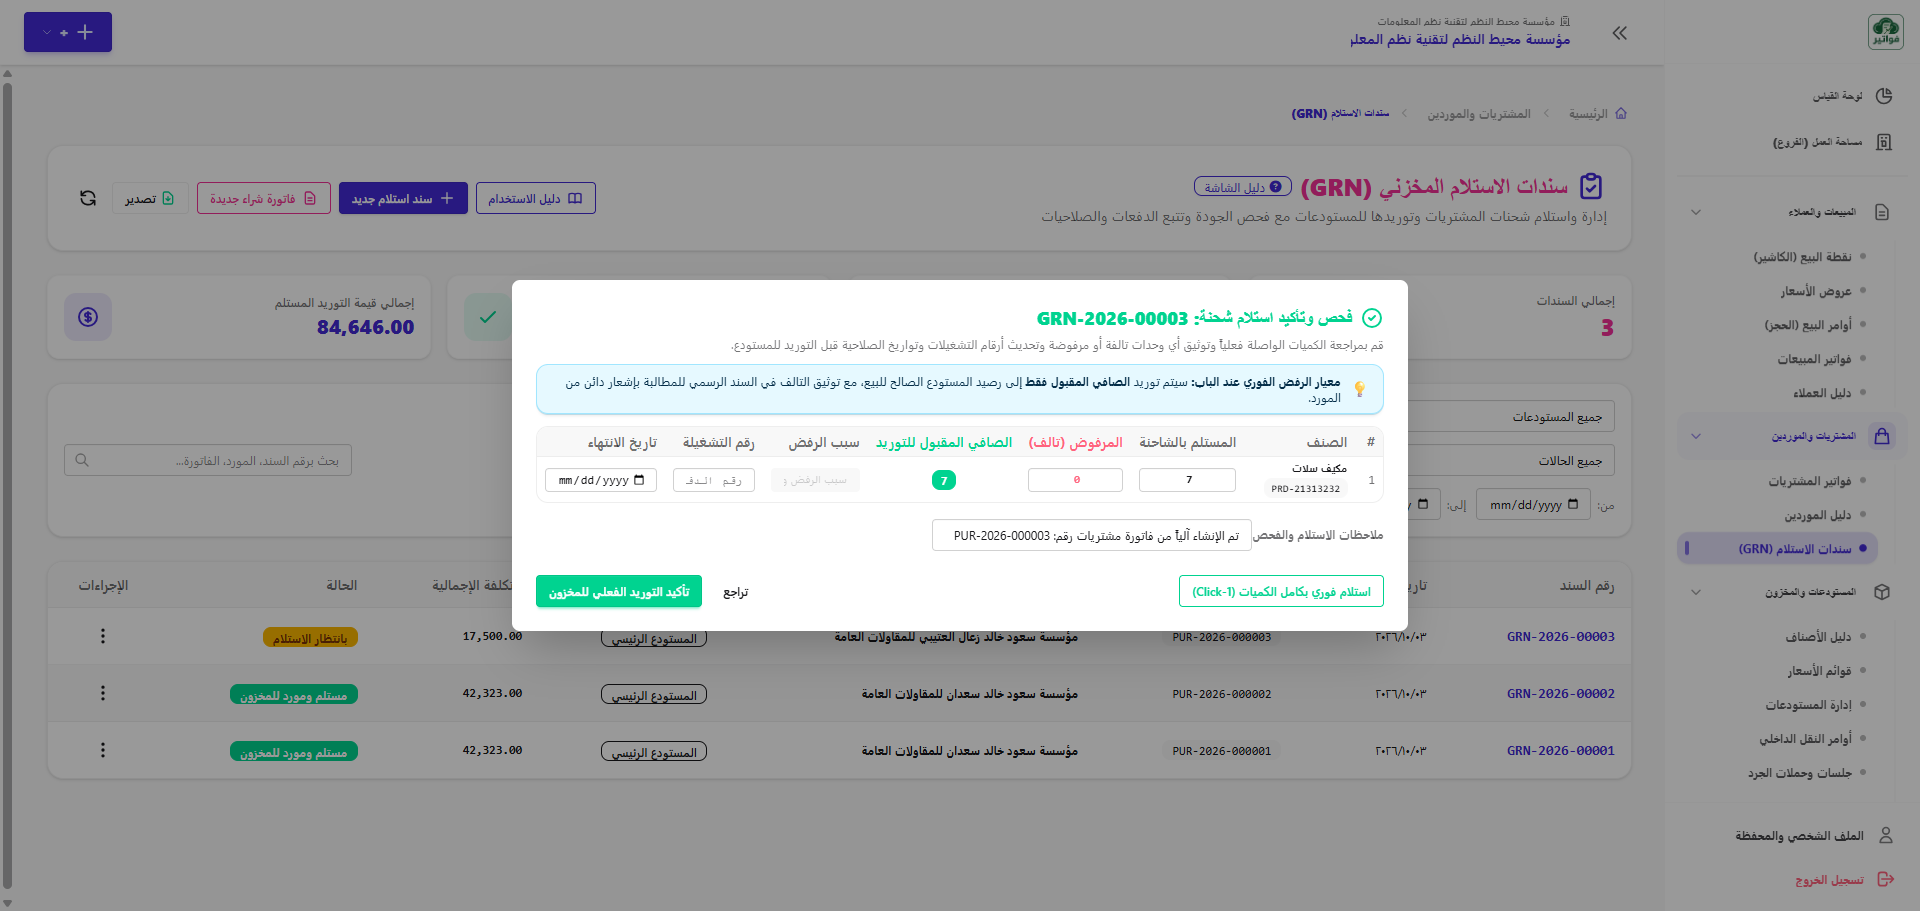Click the المرفوض (تالف) quantity field
This screenshot has width=1920, height=911.
1075,480
